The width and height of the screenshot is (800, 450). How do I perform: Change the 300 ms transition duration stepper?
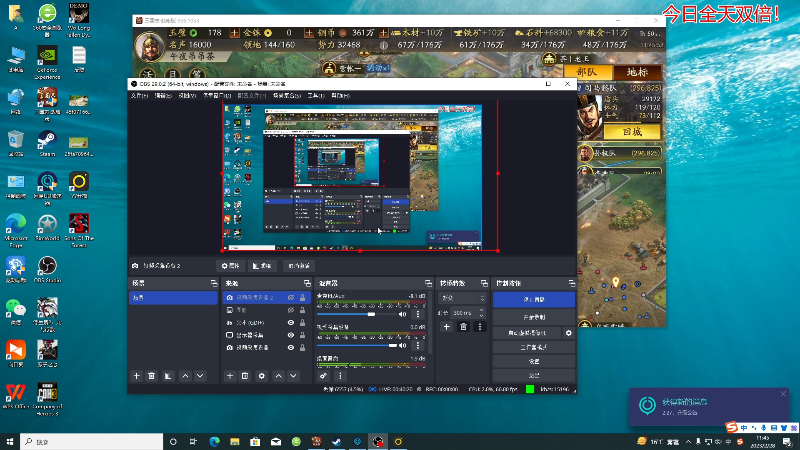coord(481,312)
